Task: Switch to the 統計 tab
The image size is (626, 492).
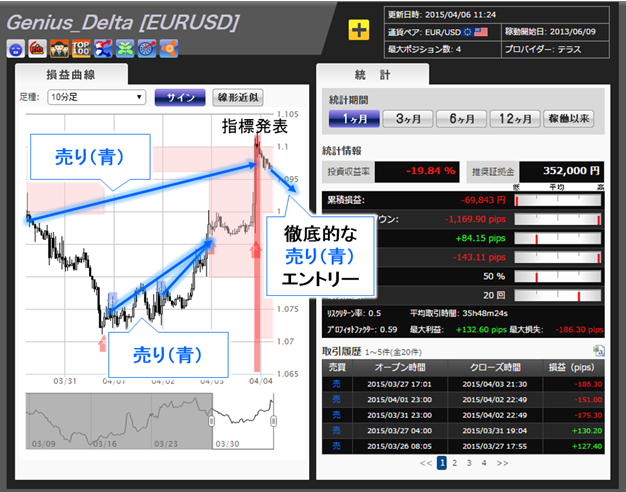Action: [372, 74]
